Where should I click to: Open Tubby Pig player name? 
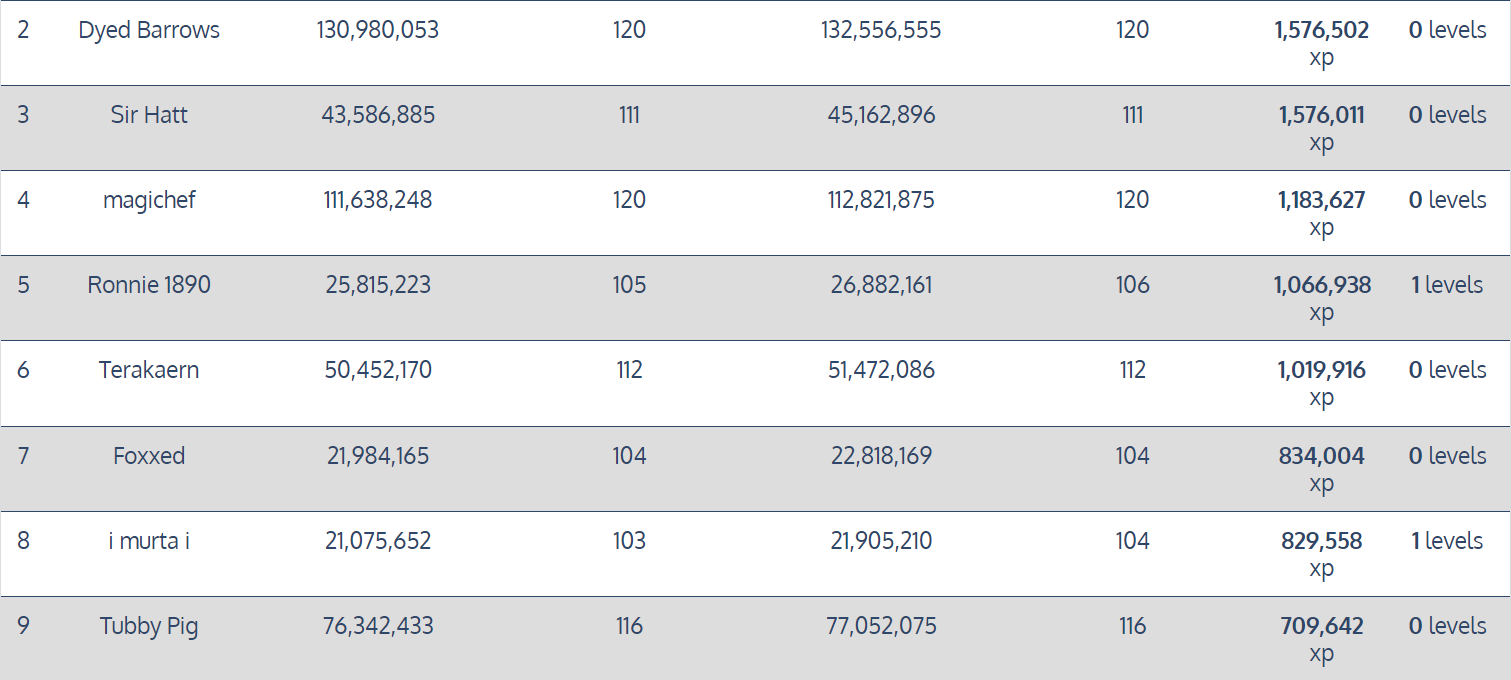[149, 626]
